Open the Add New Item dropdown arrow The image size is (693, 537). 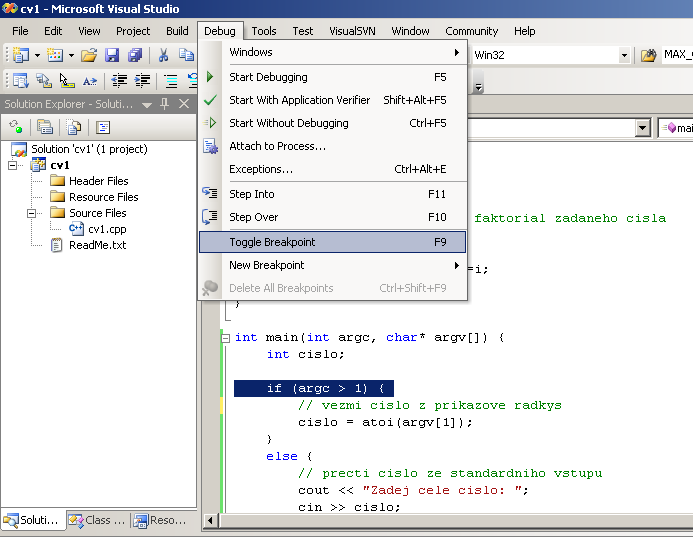71,56
